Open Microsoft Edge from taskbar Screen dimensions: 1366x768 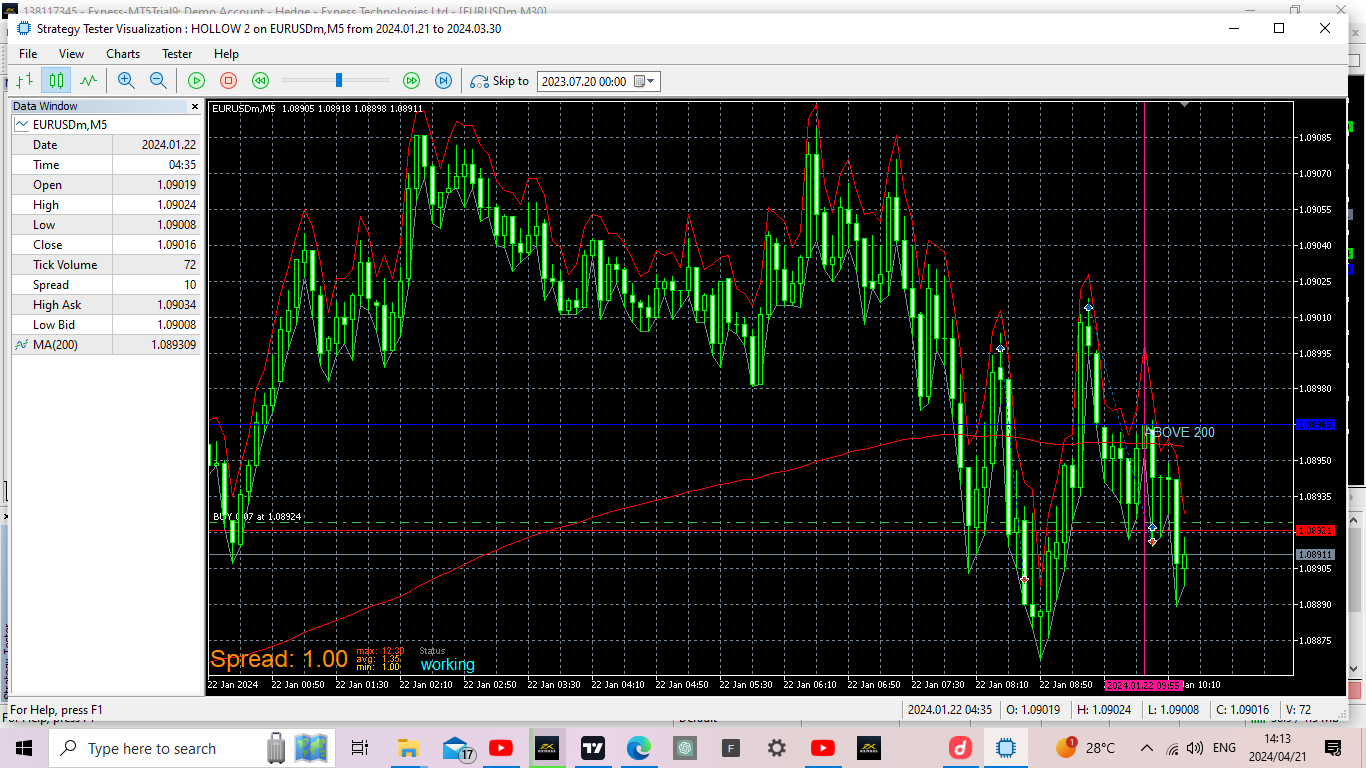(x=639, y=748)
